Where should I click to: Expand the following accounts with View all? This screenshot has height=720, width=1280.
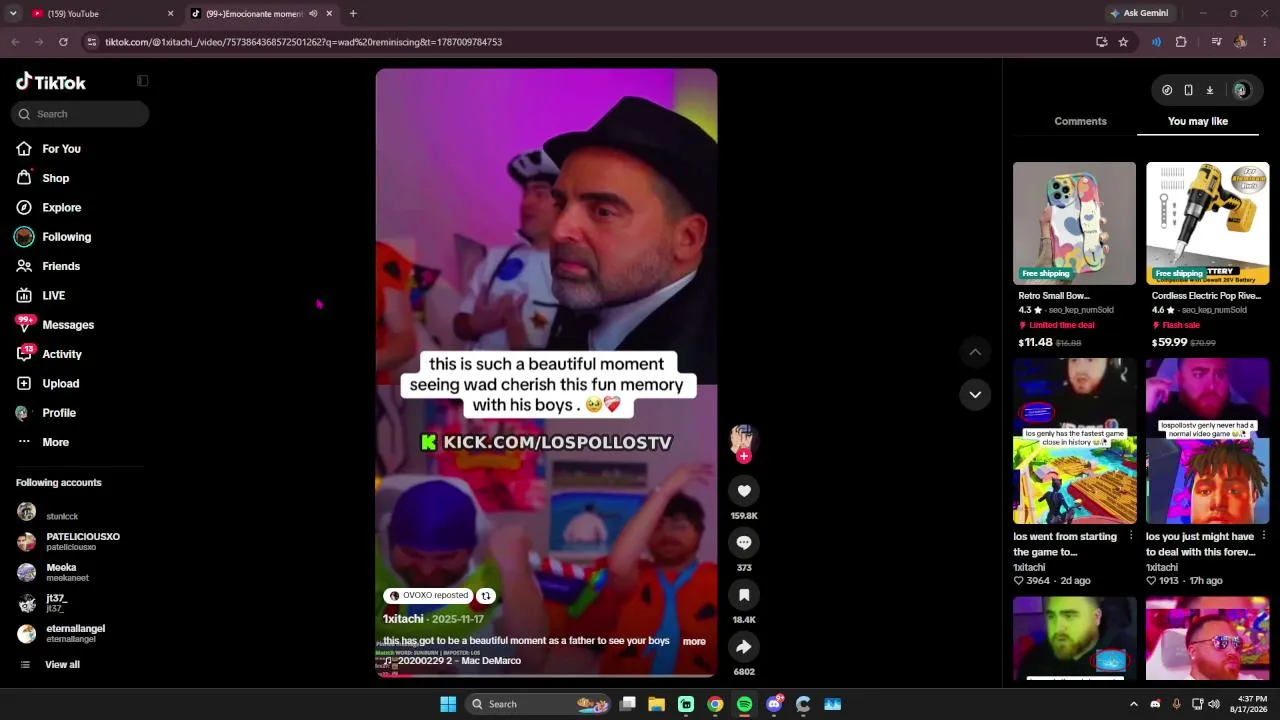pyautogui.click(x=62, y=664)
